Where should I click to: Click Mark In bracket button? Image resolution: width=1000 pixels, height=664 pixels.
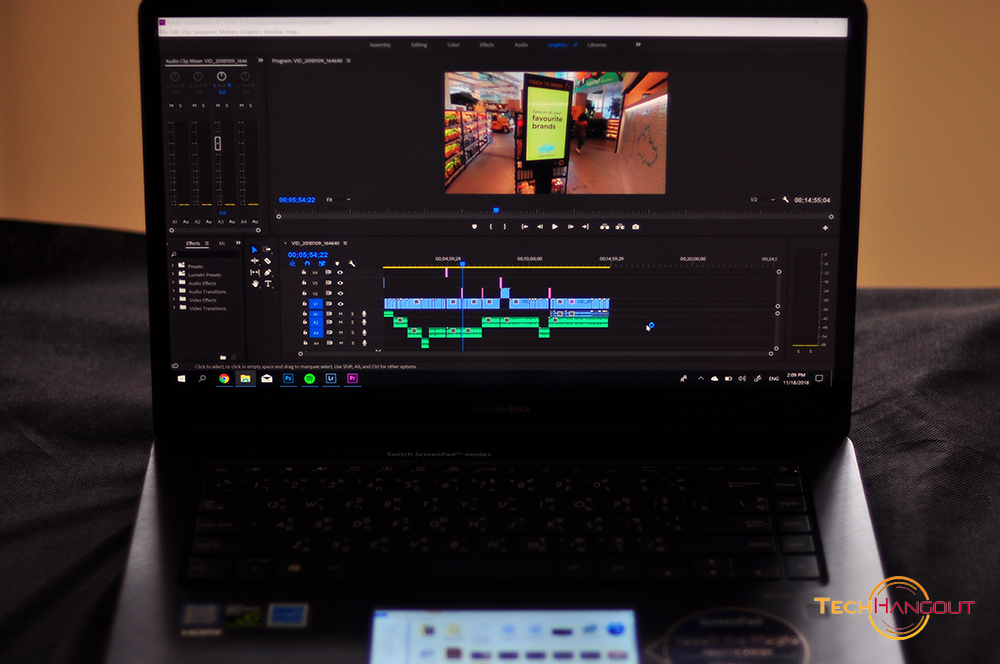click(490, 226)
